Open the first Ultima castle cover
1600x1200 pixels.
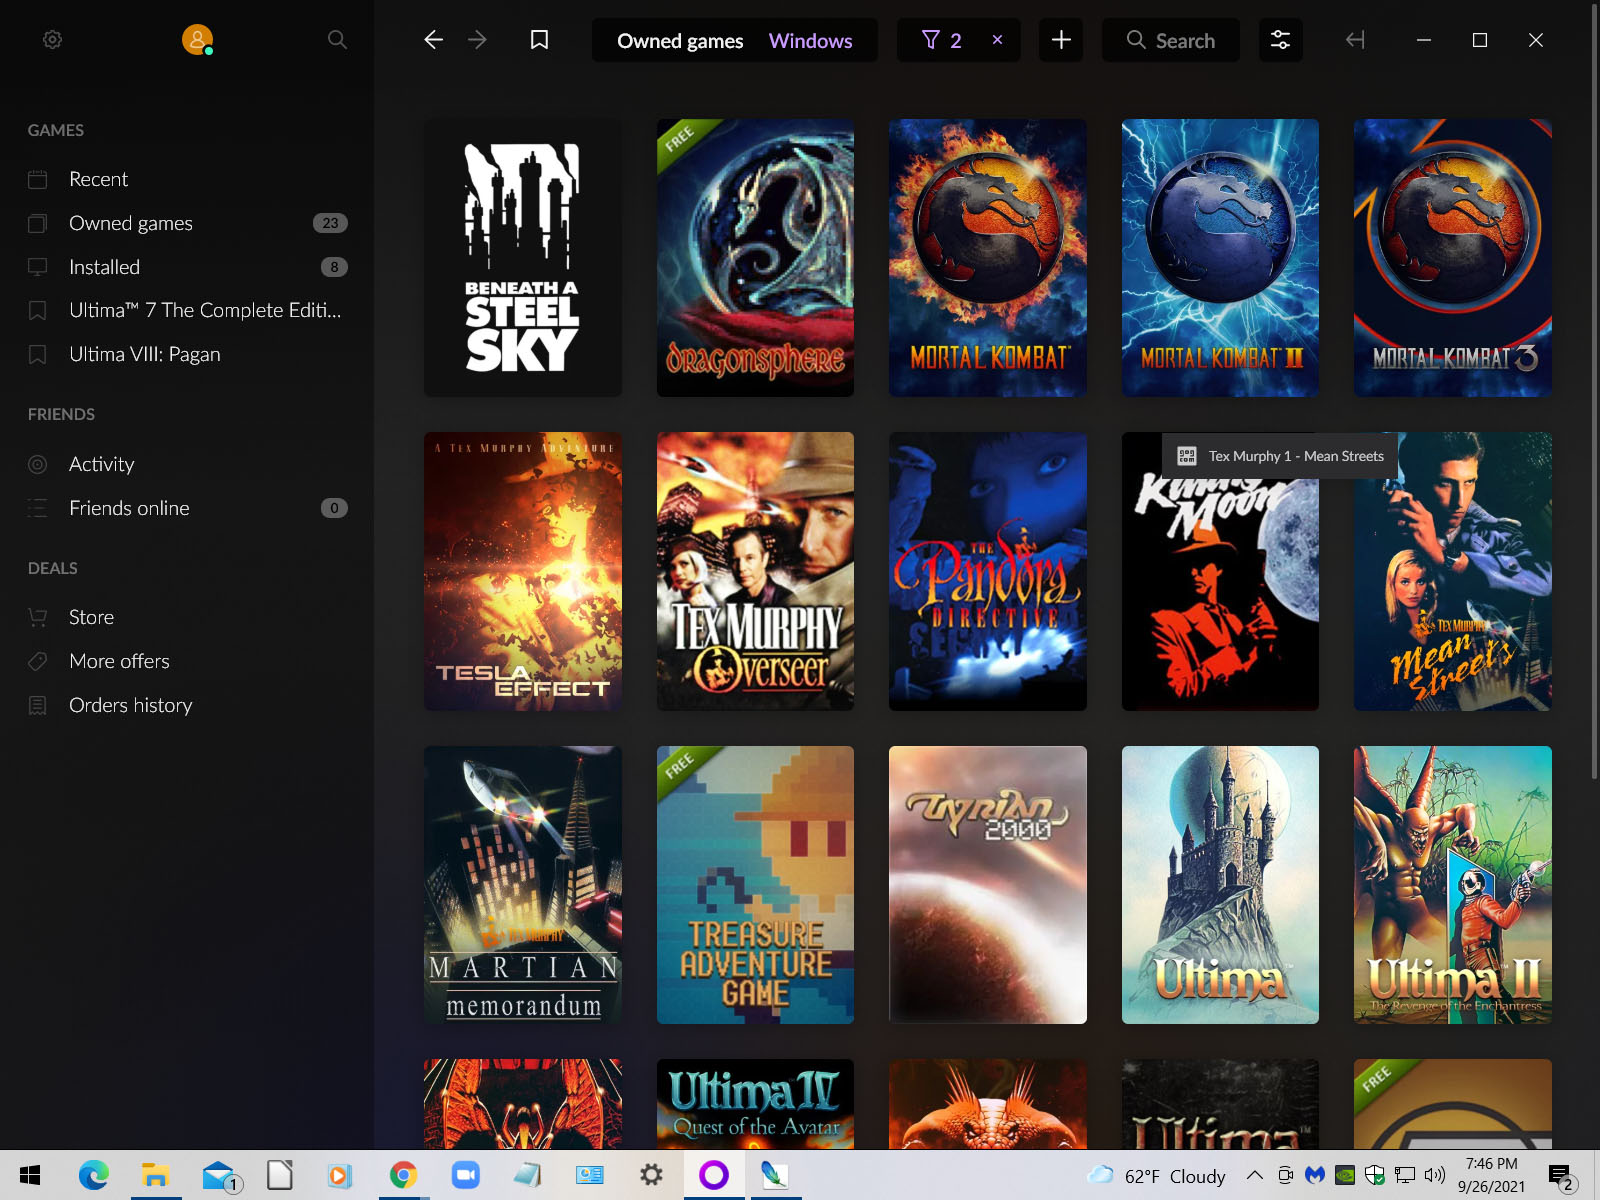(1220, 885)
